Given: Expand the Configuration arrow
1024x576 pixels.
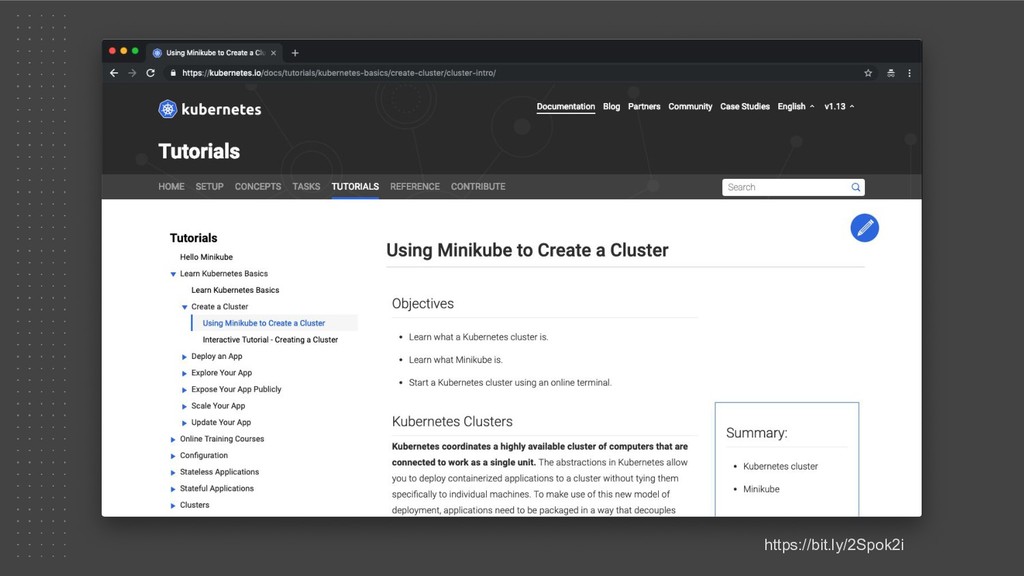Looking at the screenshot, I should coord(173,456).
